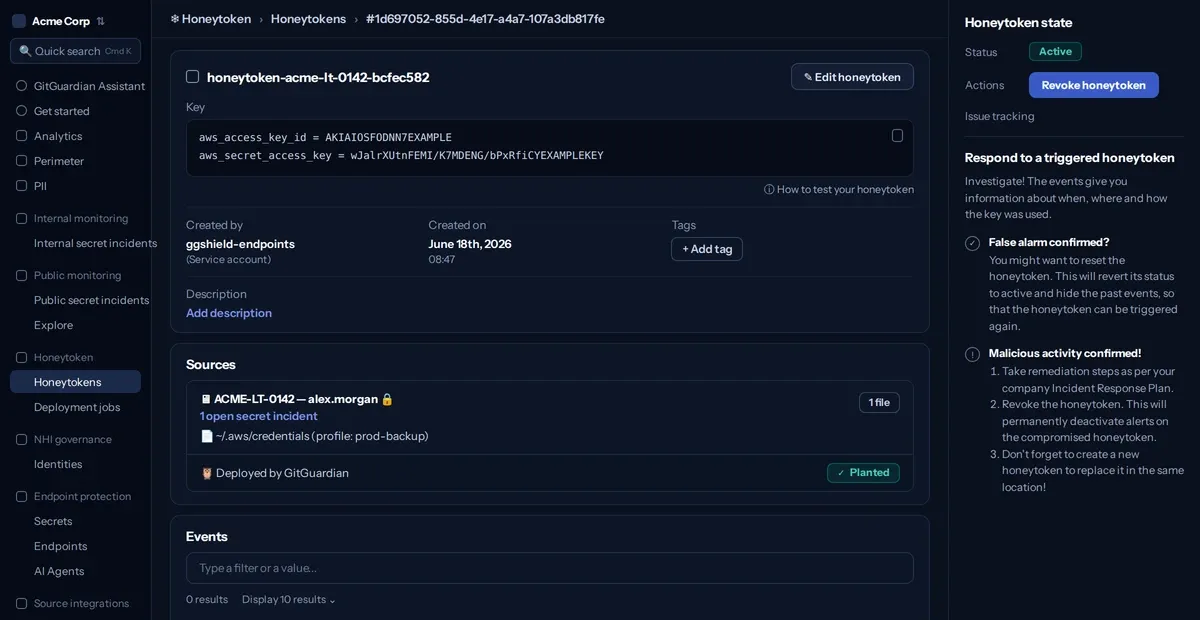Click the ggshield-endpoints creator name
The image size is (1200, 620).
[240, 244]
